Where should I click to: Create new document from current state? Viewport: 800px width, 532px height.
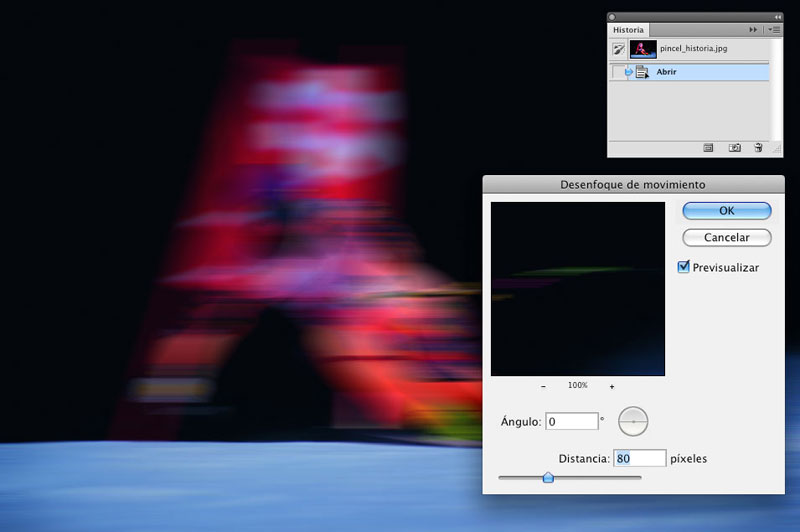tap(708, 148)
